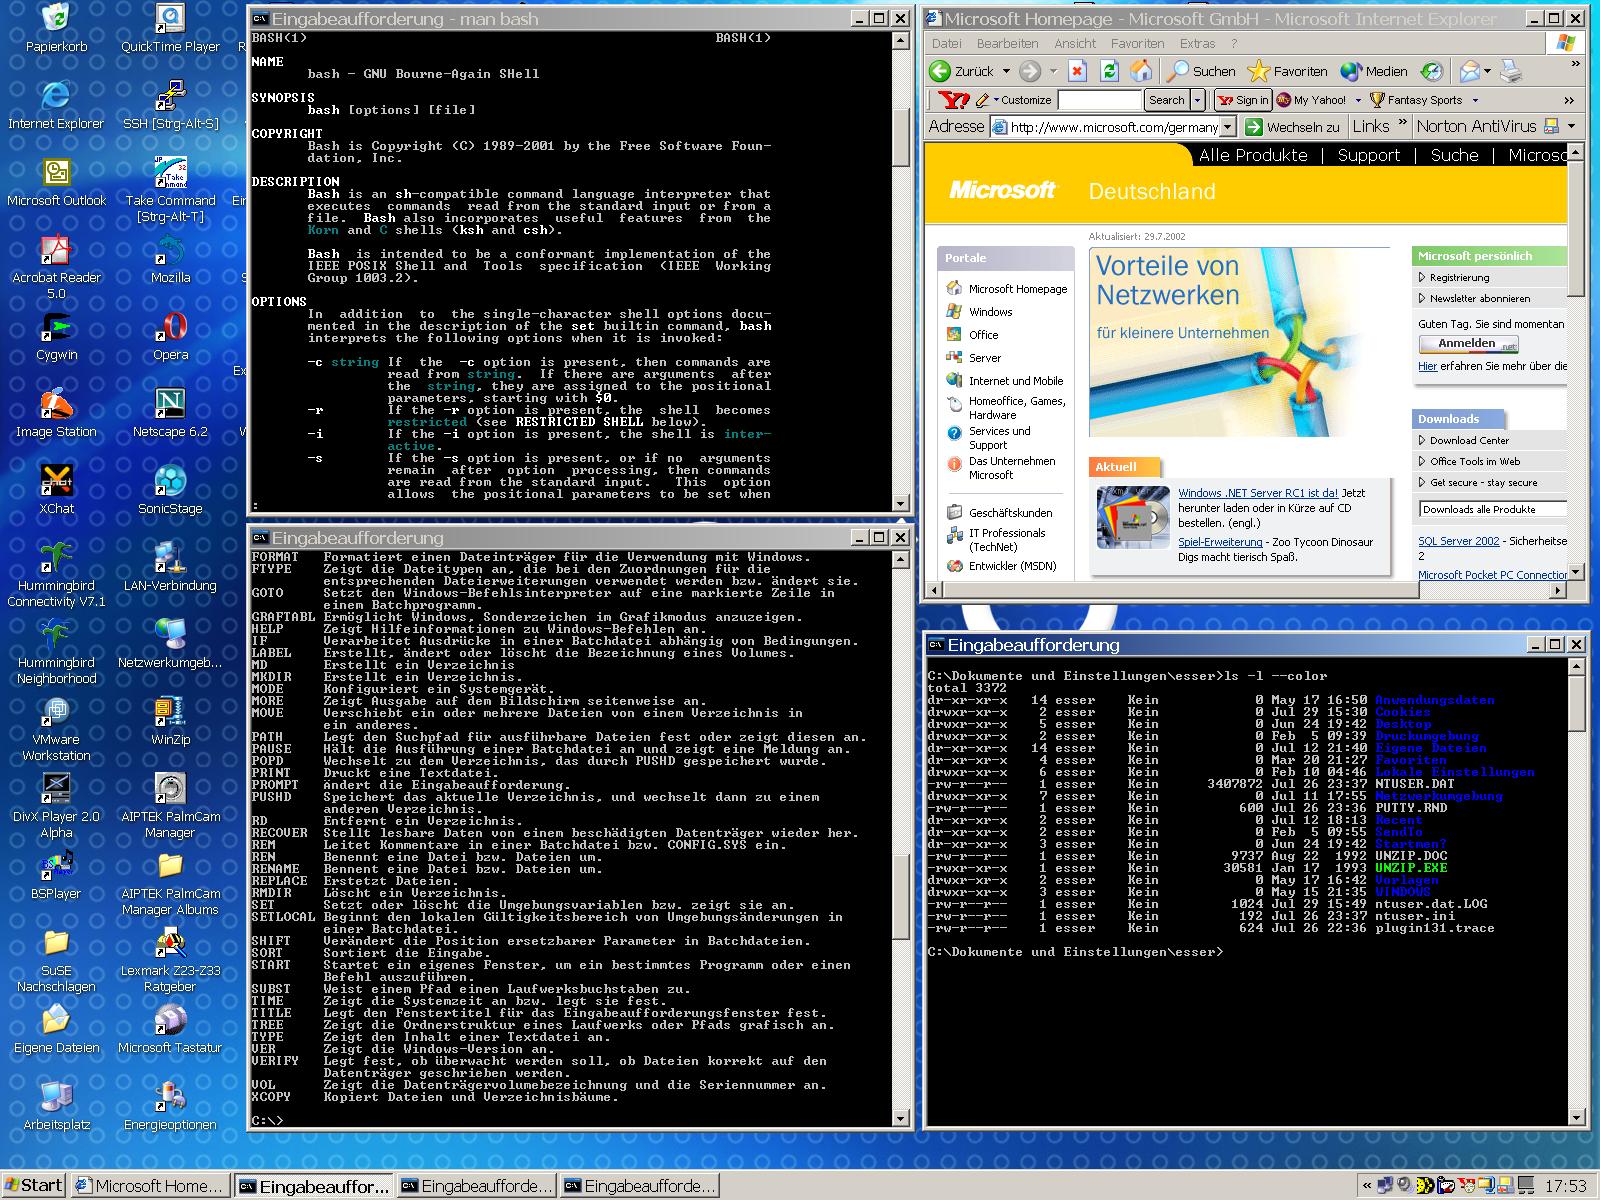Click the Anmelden button
This screenshot has height=1200, width=1600.
(1468, 343)
